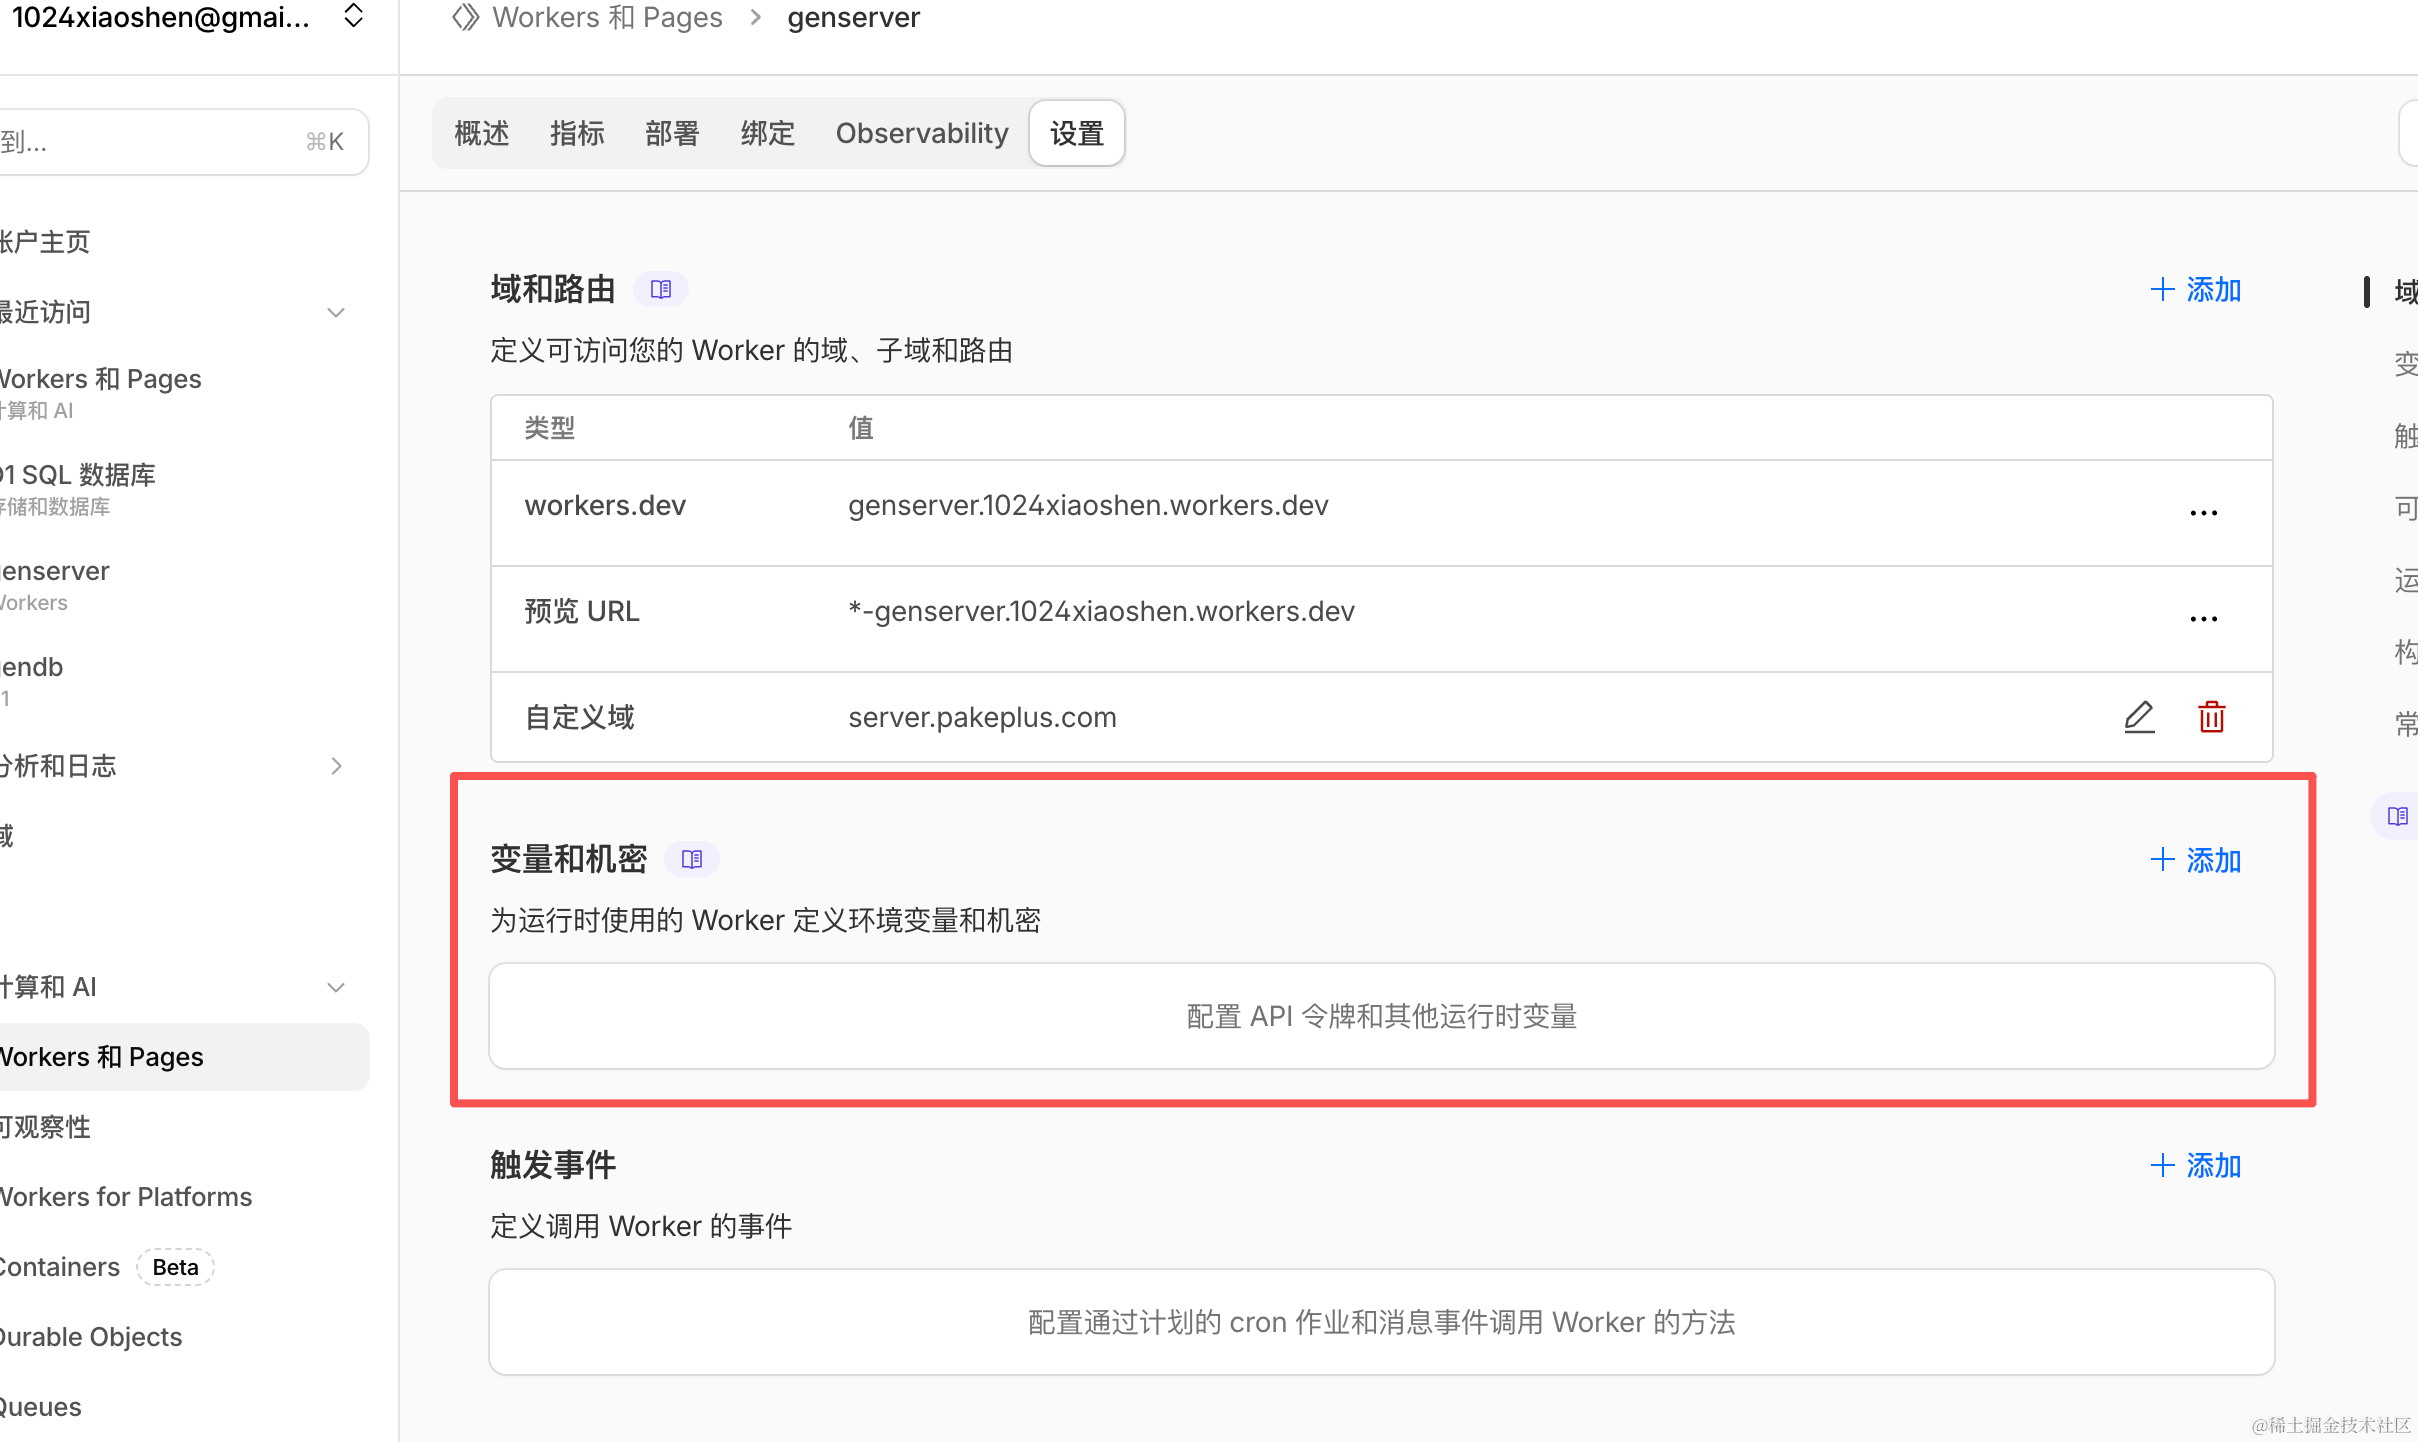Image resolution: width=2418 pixels, height=1442 pixels.
Task: Open Durable Objects in the sidebar
Action: pos(92,1337)
